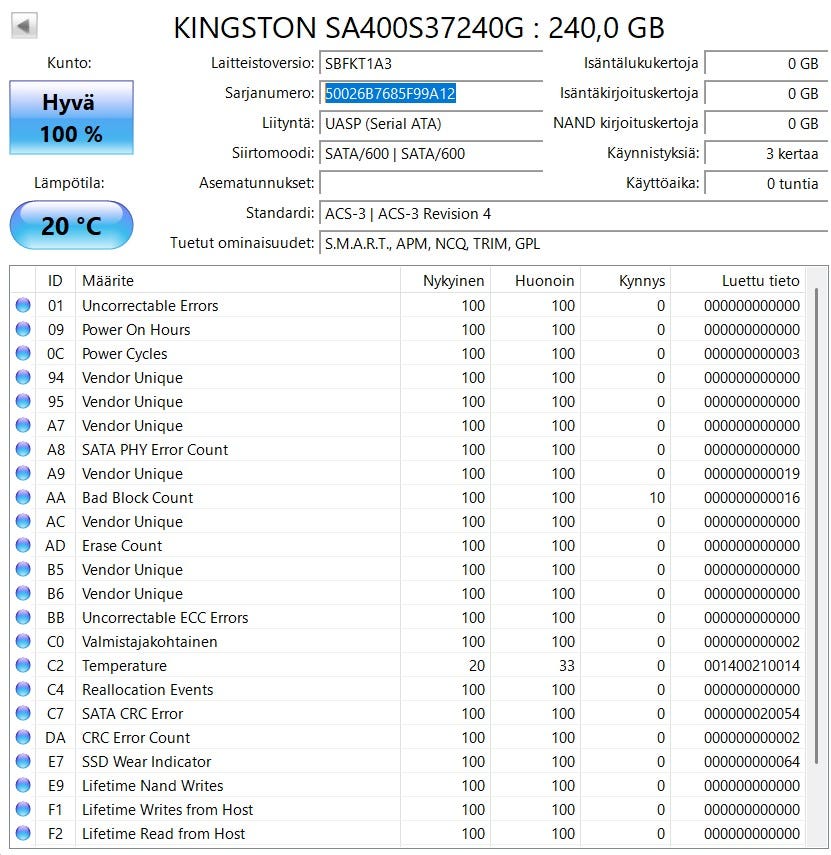The height and width of the screenshot is (855, 831).
Task: Click threshold value 10 in Bad Block row
Action: click(x=657, y=497)
